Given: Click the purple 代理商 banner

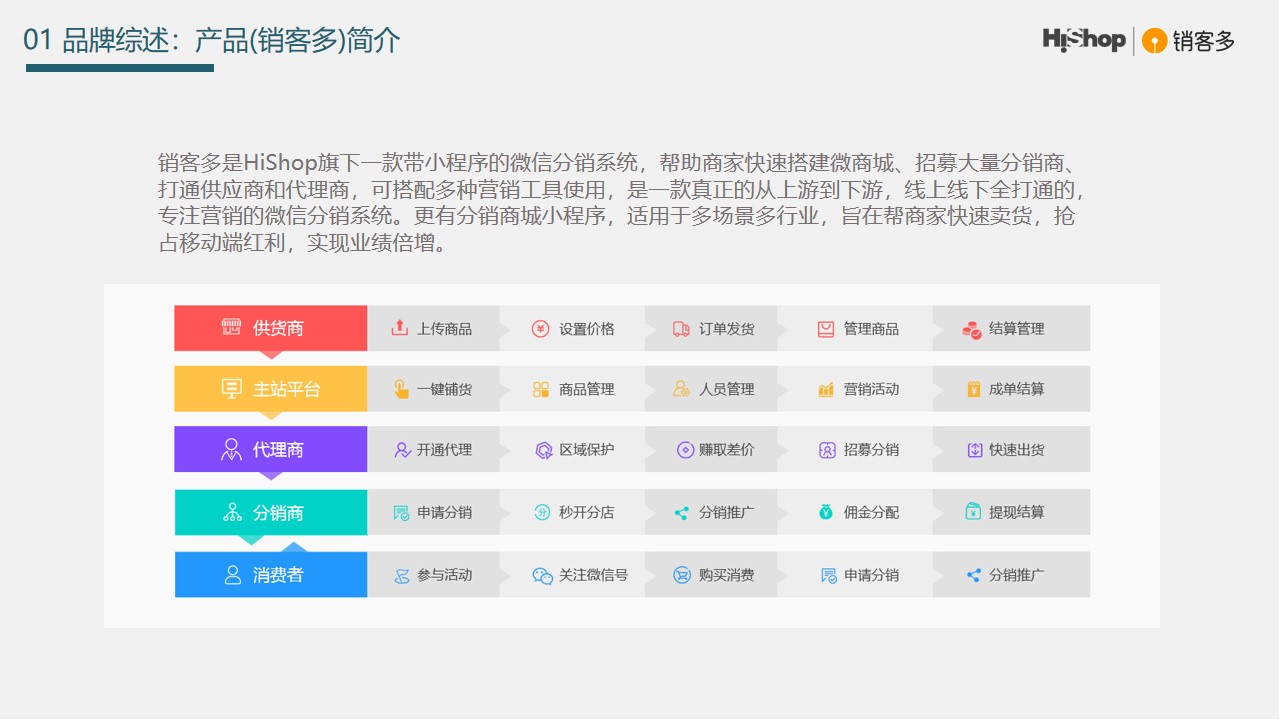Looking at the screenshot, I should (270, 449).
